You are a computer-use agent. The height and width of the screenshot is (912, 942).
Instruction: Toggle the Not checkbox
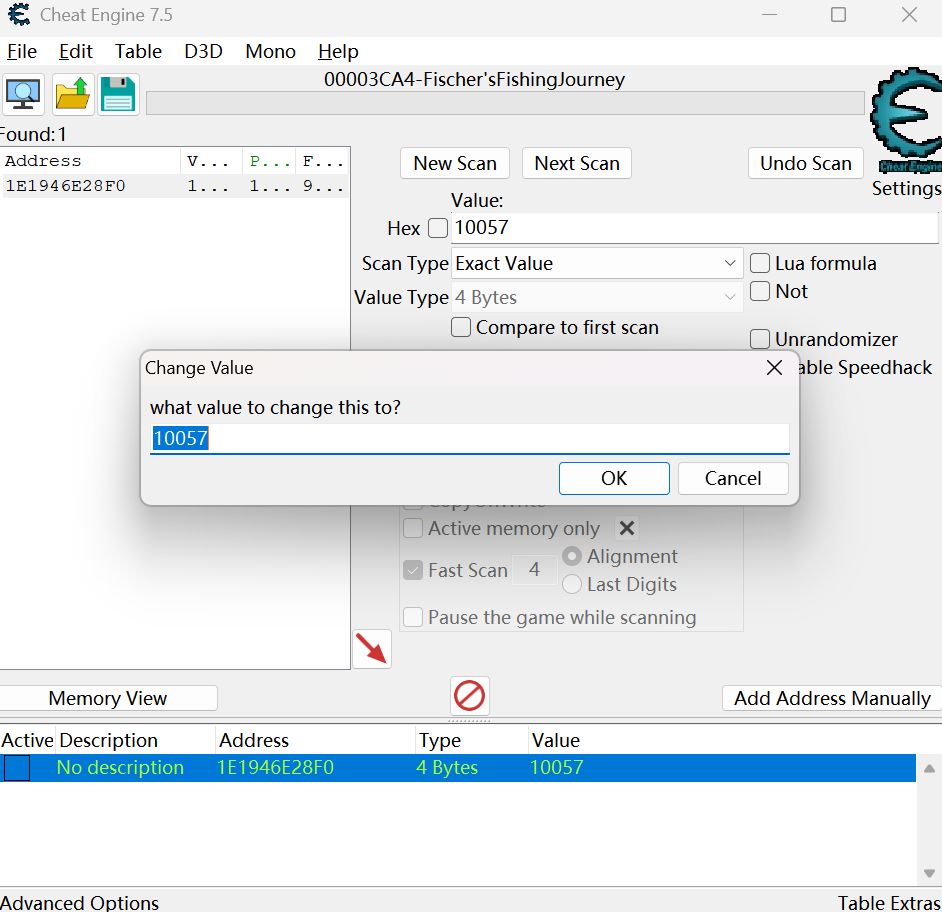tap(760, 291)
